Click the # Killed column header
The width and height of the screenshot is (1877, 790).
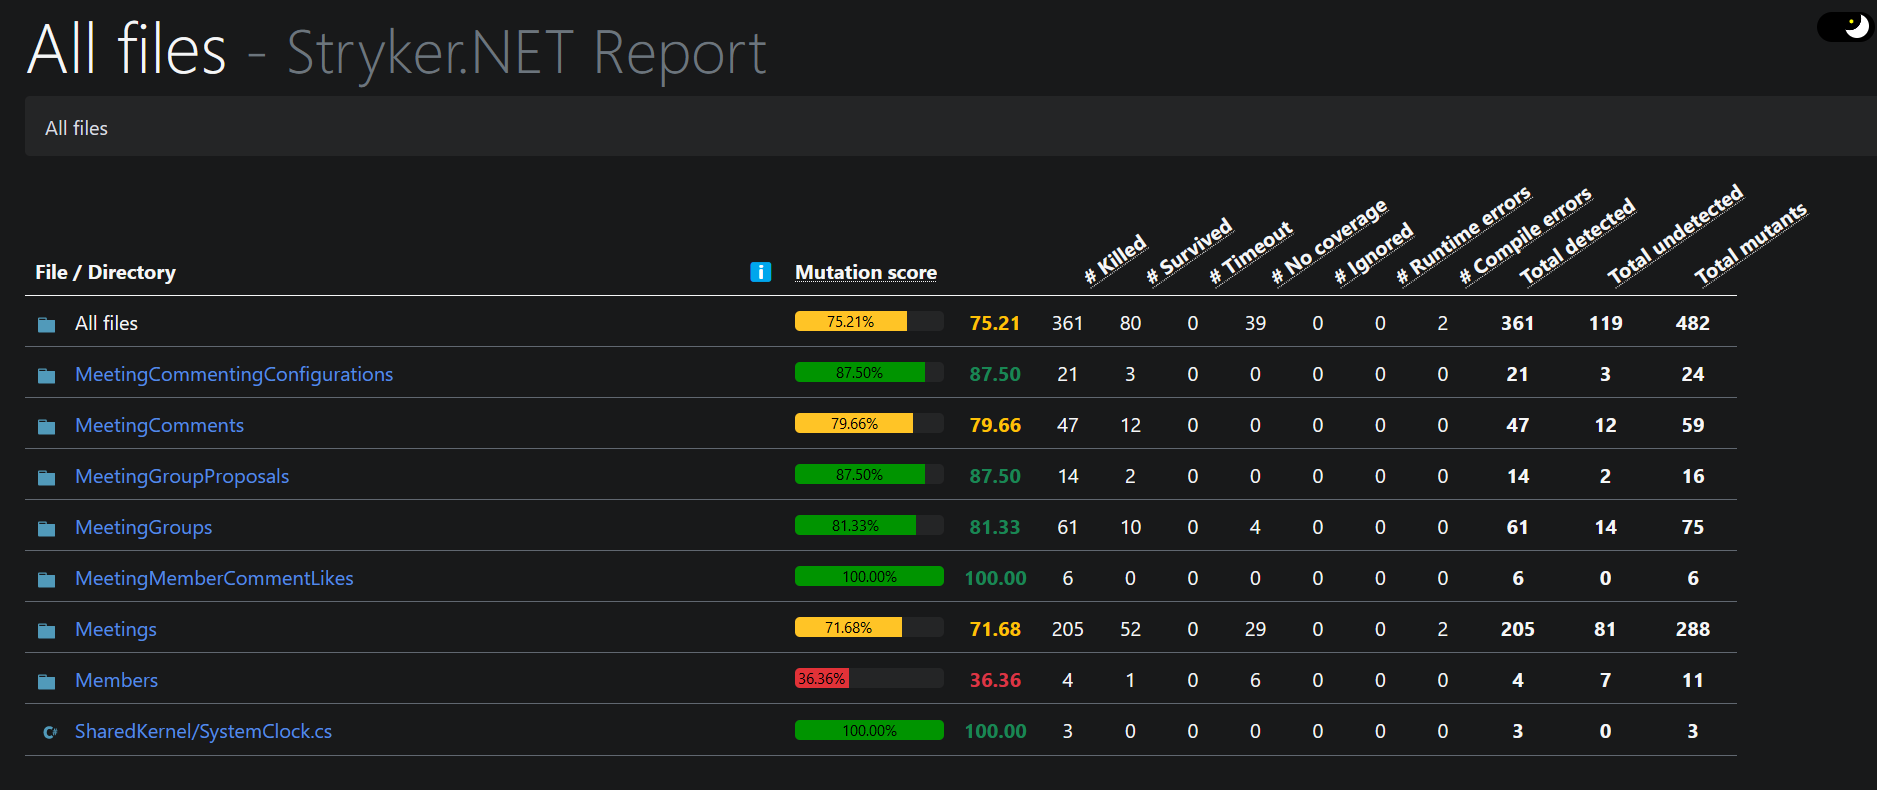click(x=1116, y=259)
